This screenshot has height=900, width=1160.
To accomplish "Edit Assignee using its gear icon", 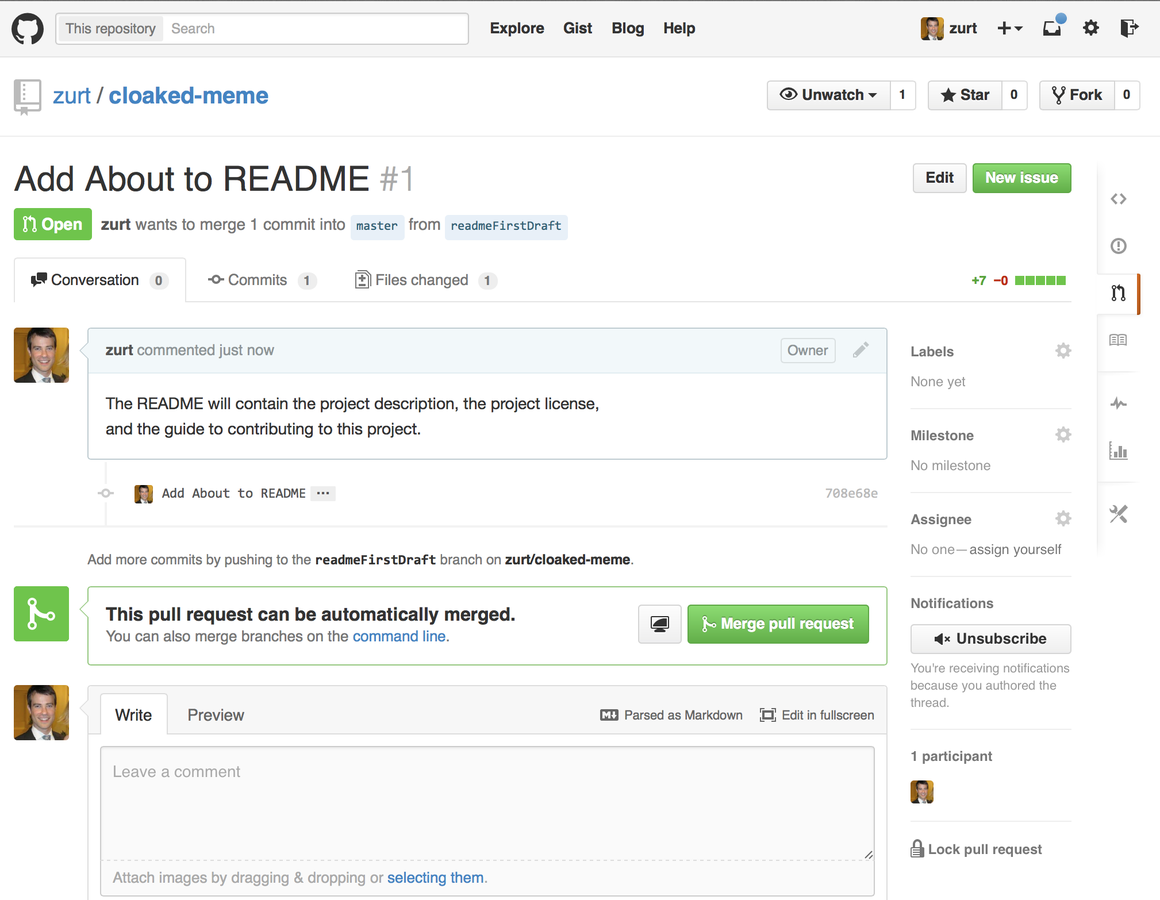I will click(1063, 518).
